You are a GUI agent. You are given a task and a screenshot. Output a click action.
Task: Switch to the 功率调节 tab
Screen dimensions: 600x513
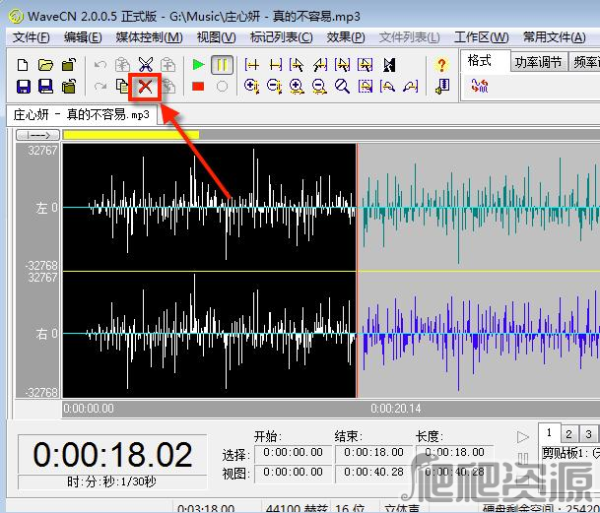(x=540, y=62)
